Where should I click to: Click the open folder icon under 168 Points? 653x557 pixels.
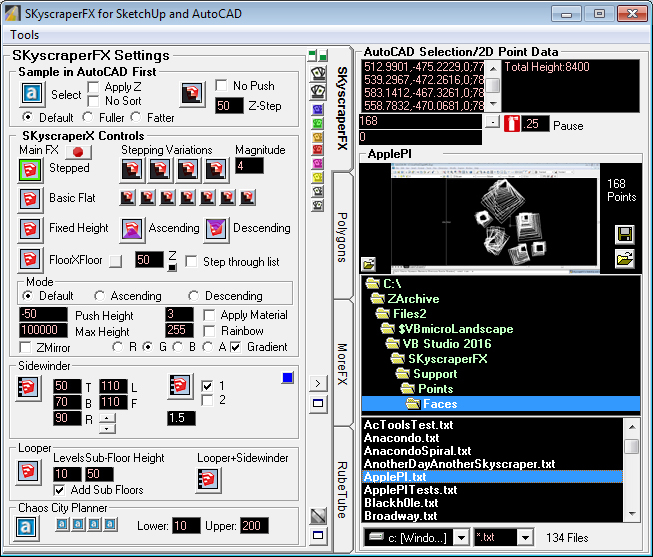[x=625, y=258]
